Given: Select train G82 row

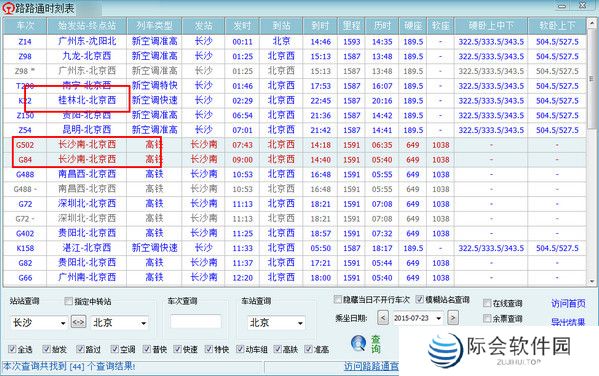Looking at the screenshot, I should coord(294,263).
